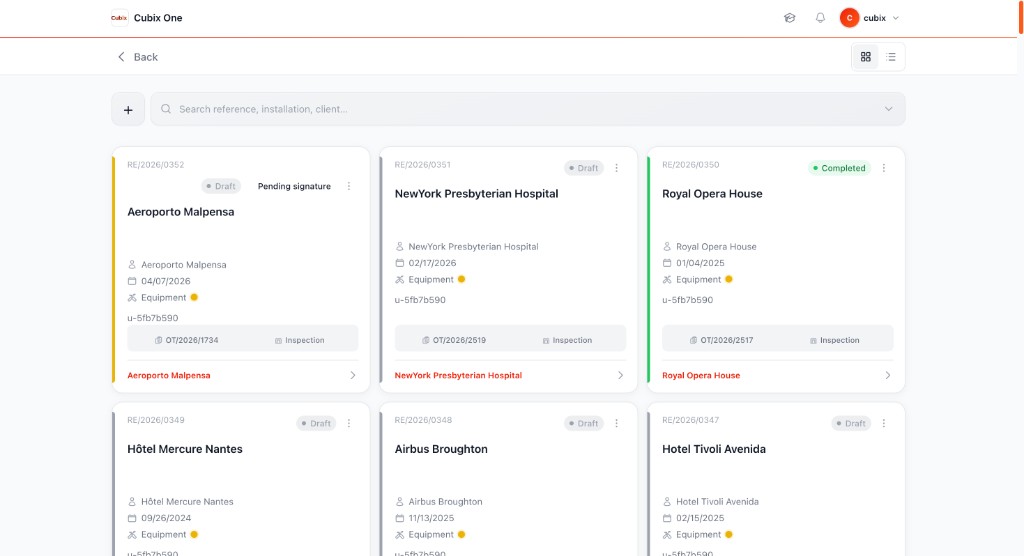1024x556 pixels.
Task: Click yellow status dot on Hôtel Mercure Equipment
Action: click(x=194, y=534)
